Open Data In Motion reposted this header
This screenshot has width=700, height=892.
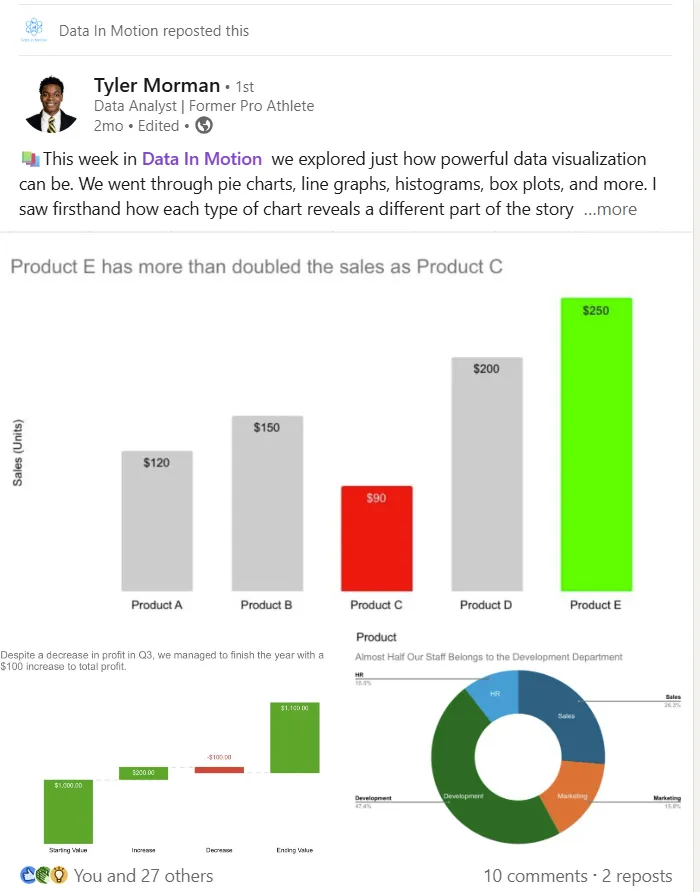[154, 31]
